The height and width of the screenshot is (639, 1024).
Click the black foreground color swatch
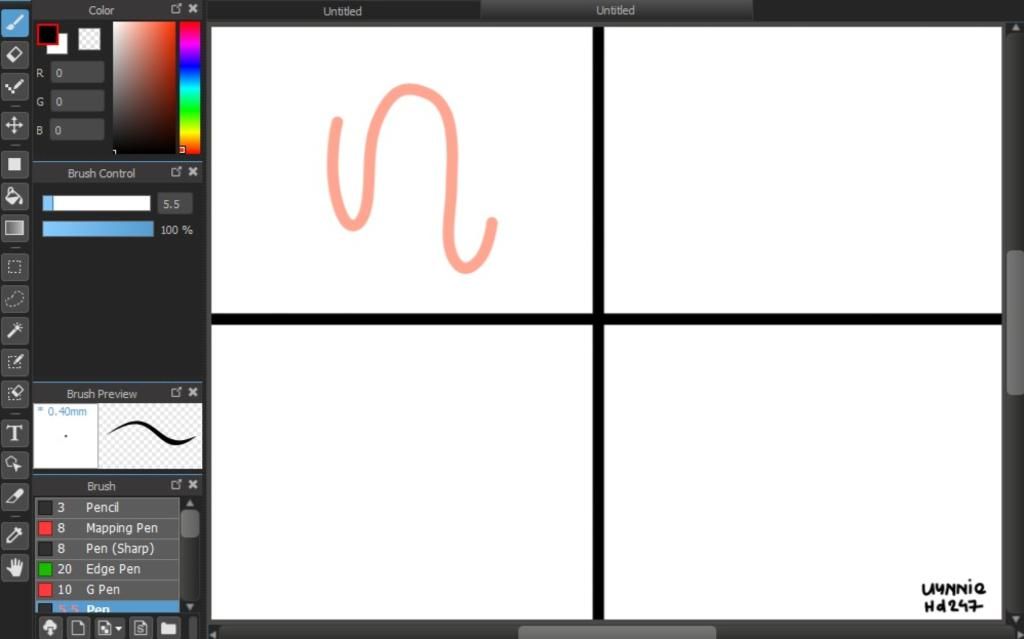pos(47,34)
